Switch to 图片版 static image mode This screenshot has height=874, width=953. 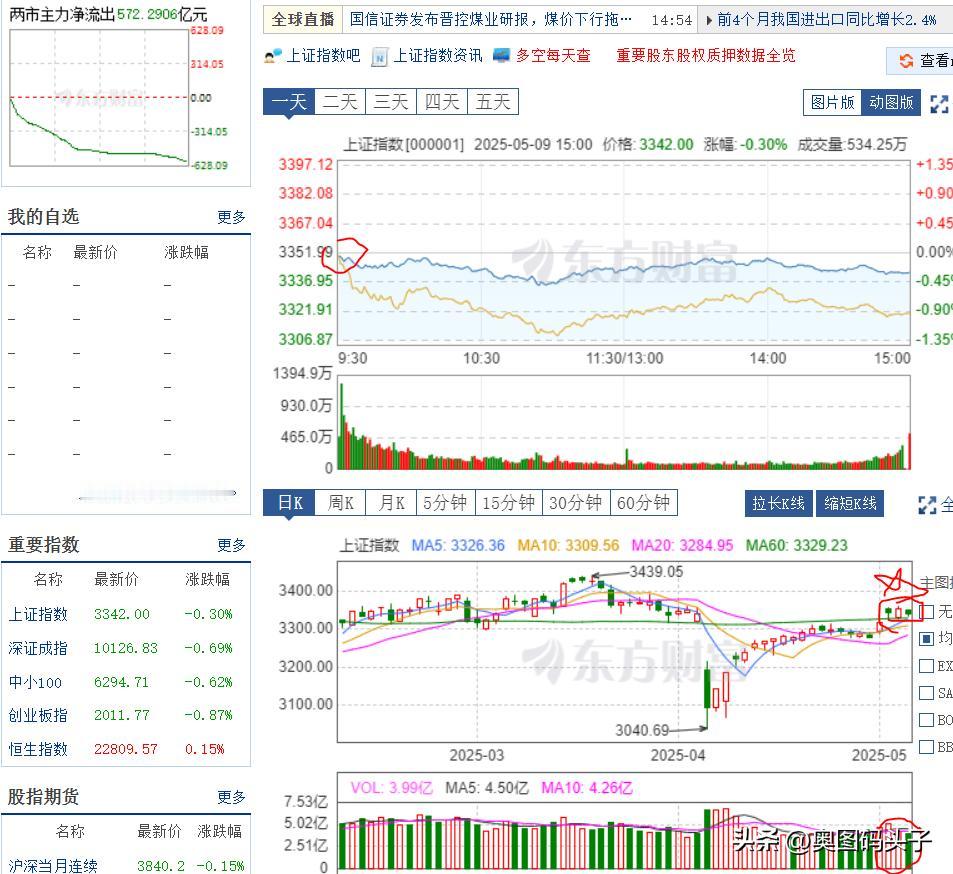pos(833,102)
